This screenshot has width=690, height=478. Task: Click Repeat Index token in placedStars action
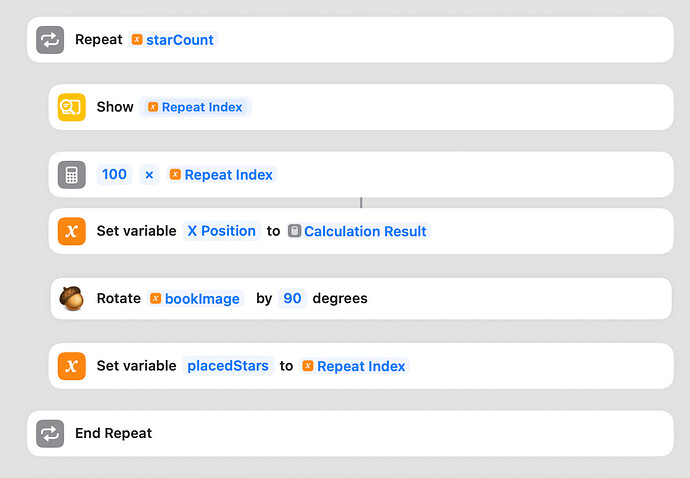[354, 366]
